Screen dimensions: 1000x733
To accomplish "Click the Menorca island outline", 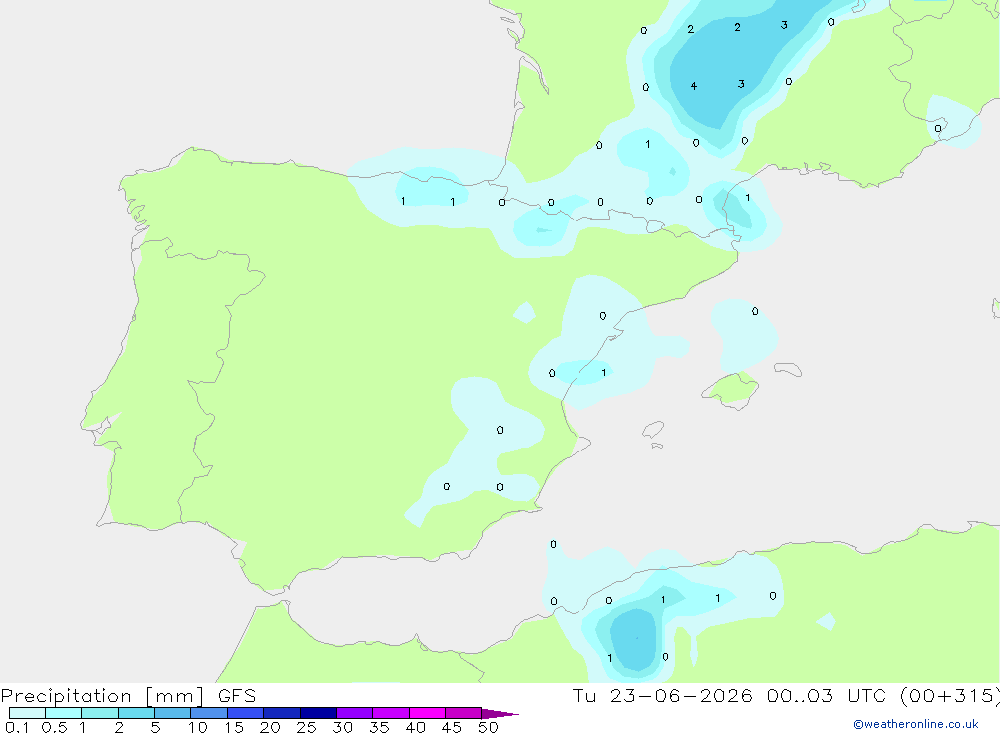I will pyautogui.click(x=788, y=369).
